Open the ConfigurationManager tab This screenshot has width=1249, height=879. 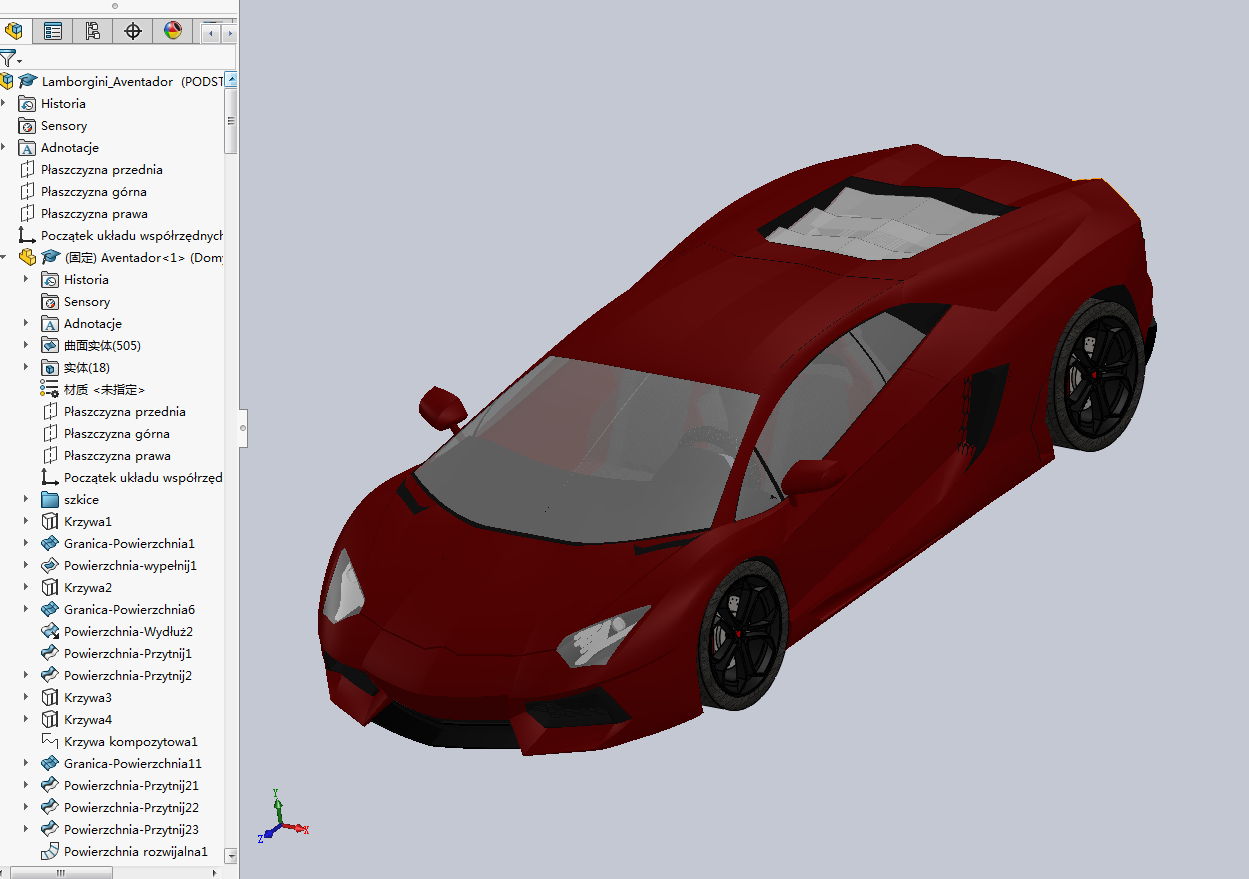(92, 31)
